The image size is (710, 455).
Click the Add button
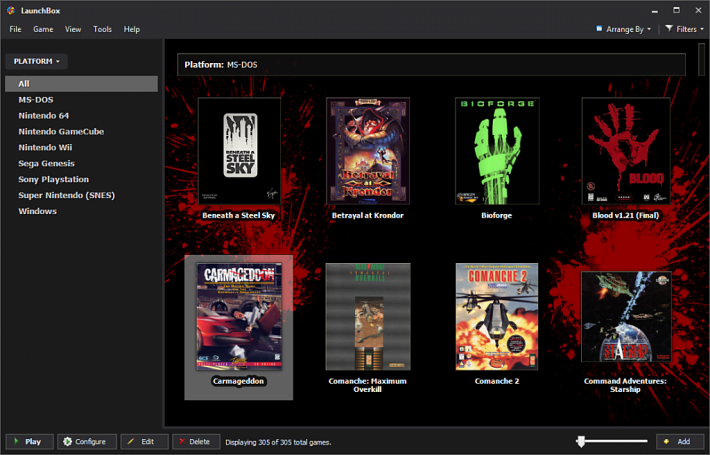pos(680,441)
